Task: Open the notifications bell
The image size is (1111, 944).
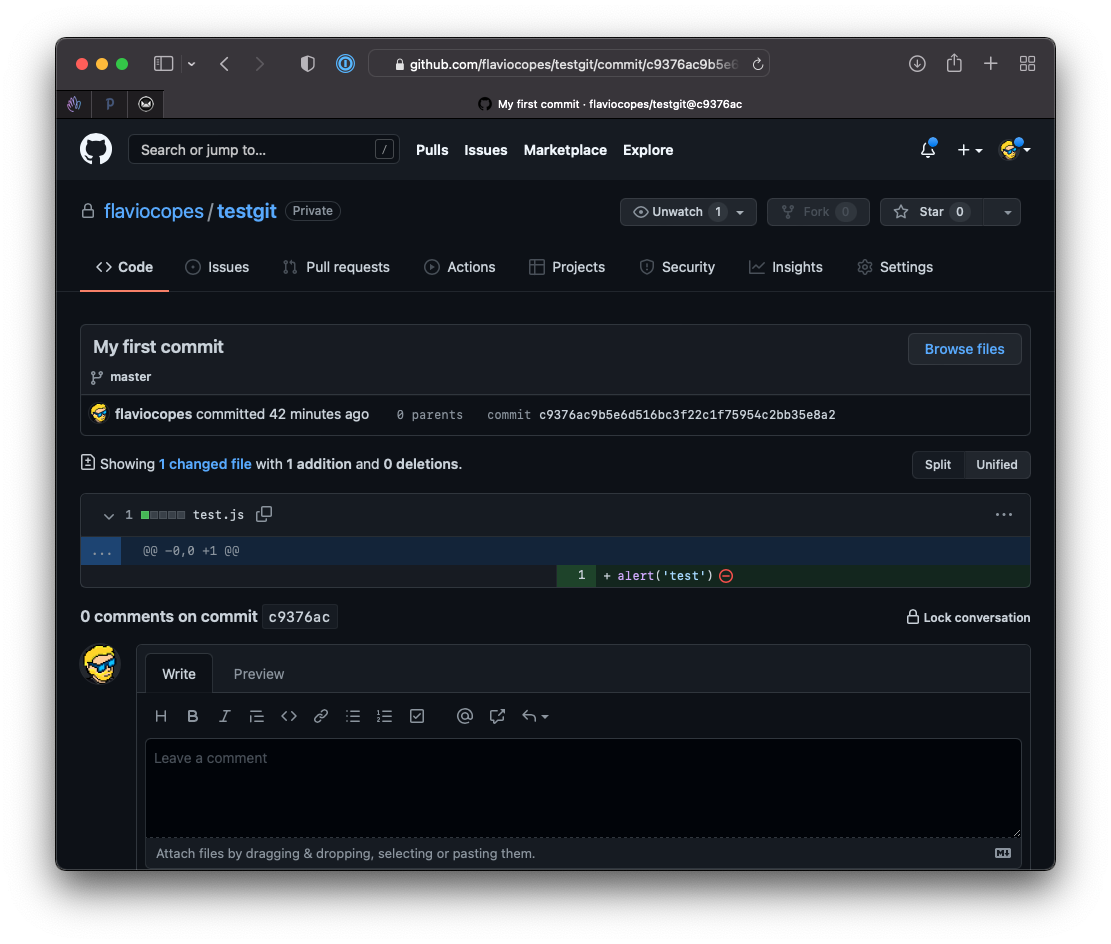Action: (x=928, y=150)
